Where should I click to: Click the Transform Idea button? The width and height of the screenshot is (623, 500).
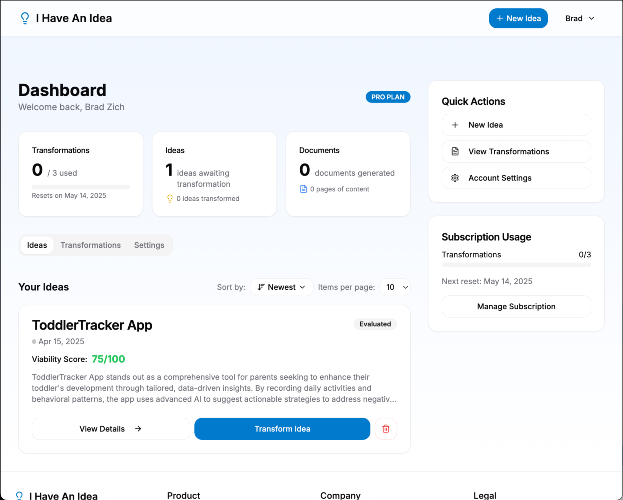(x=282, y=429)
